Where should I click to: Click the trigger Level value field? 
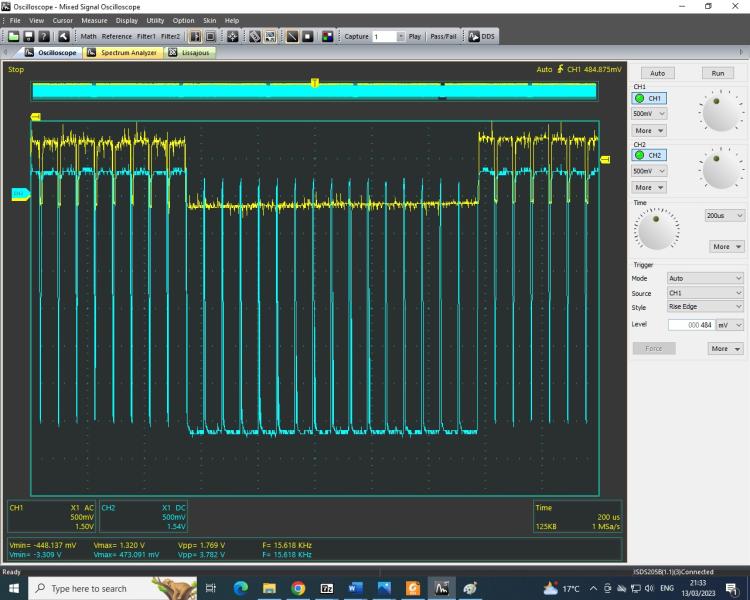[689, 325]
